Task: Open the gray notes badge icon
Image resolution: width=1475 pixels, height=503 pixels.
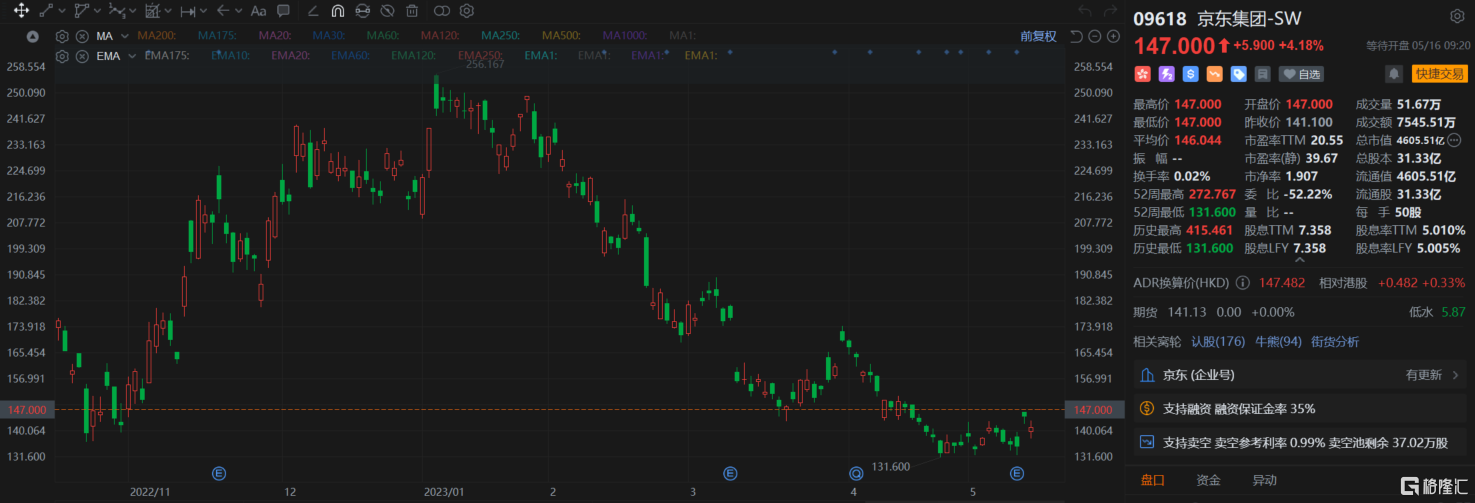Action: point(1262,73)
